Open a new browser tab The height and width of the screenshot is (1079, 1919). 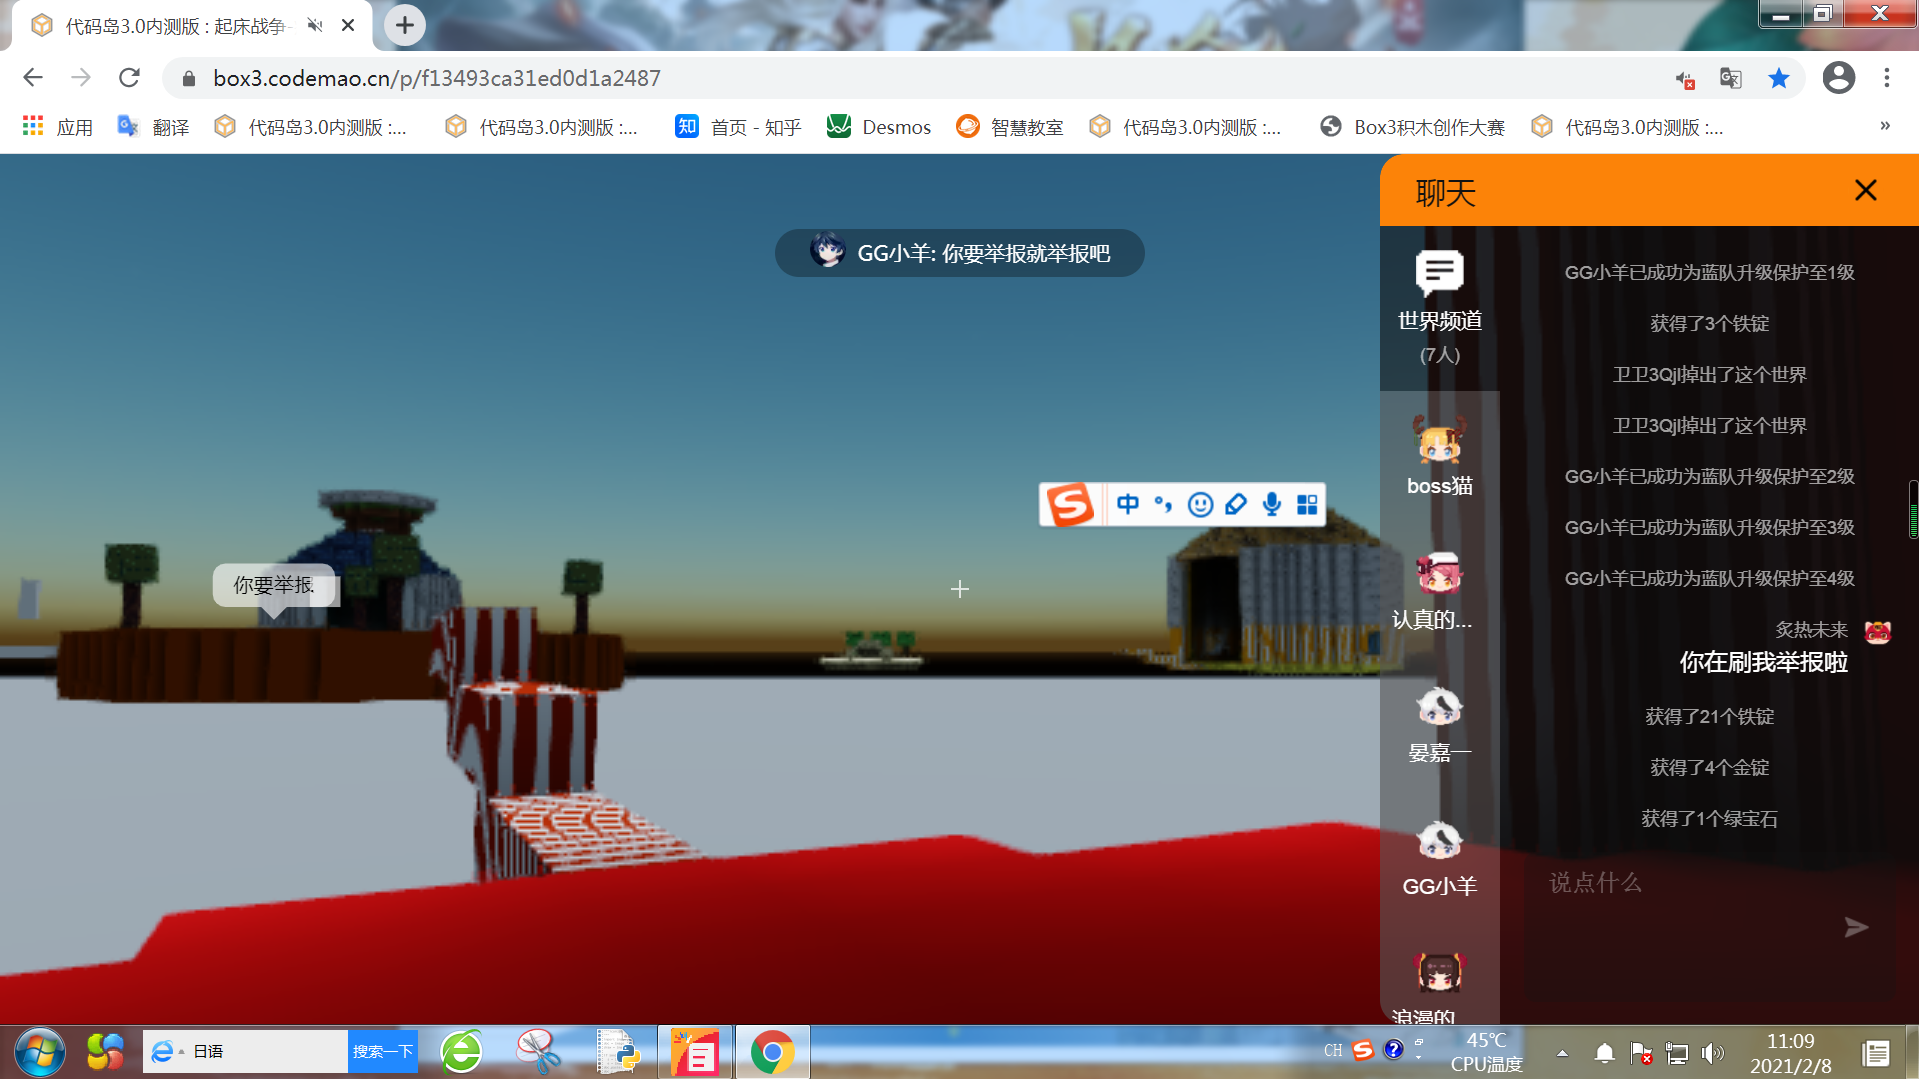coord(404,25)
